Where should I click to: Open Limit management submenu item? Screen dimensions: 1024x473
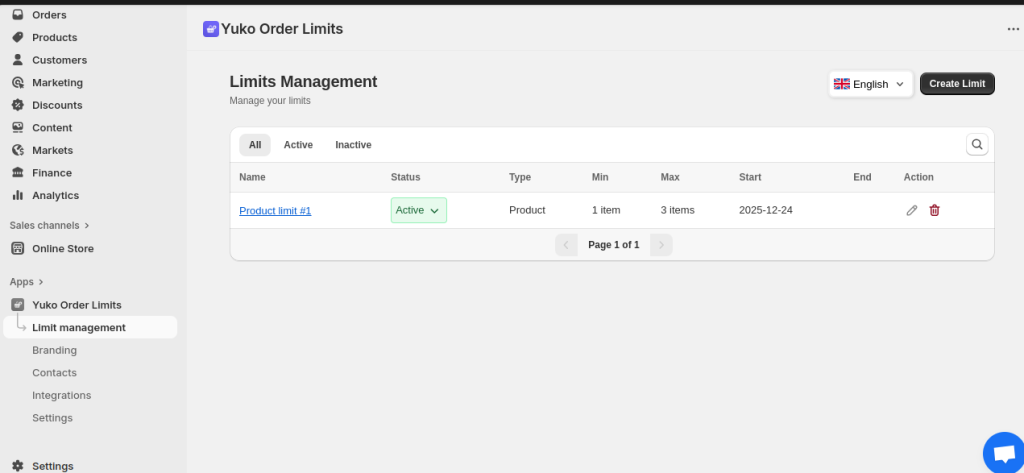pyautogui.click(x=90, y=327)
